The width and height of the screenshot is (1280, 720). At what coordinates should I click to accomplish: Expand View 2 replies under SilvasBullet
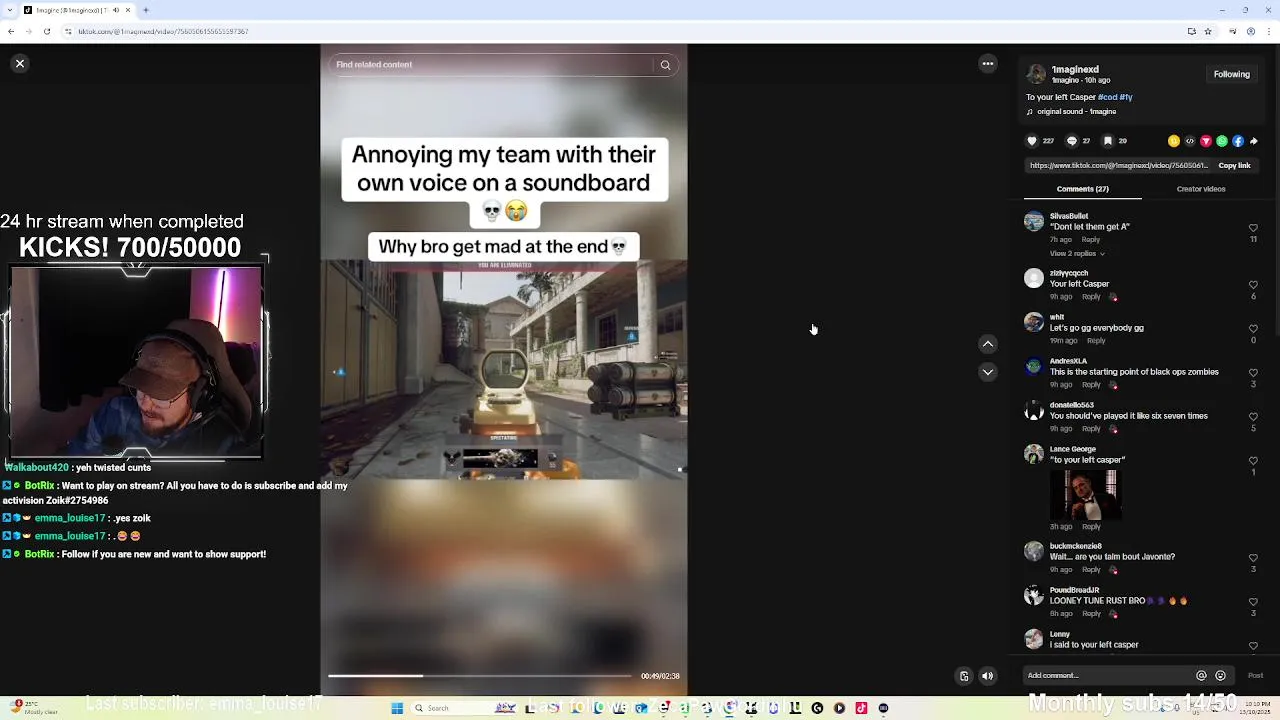[x=1077, y=254]
